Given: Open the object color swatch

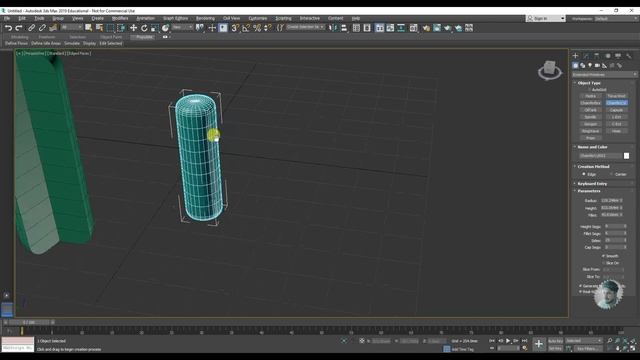Looking at the screenshot, I should 627,156.
